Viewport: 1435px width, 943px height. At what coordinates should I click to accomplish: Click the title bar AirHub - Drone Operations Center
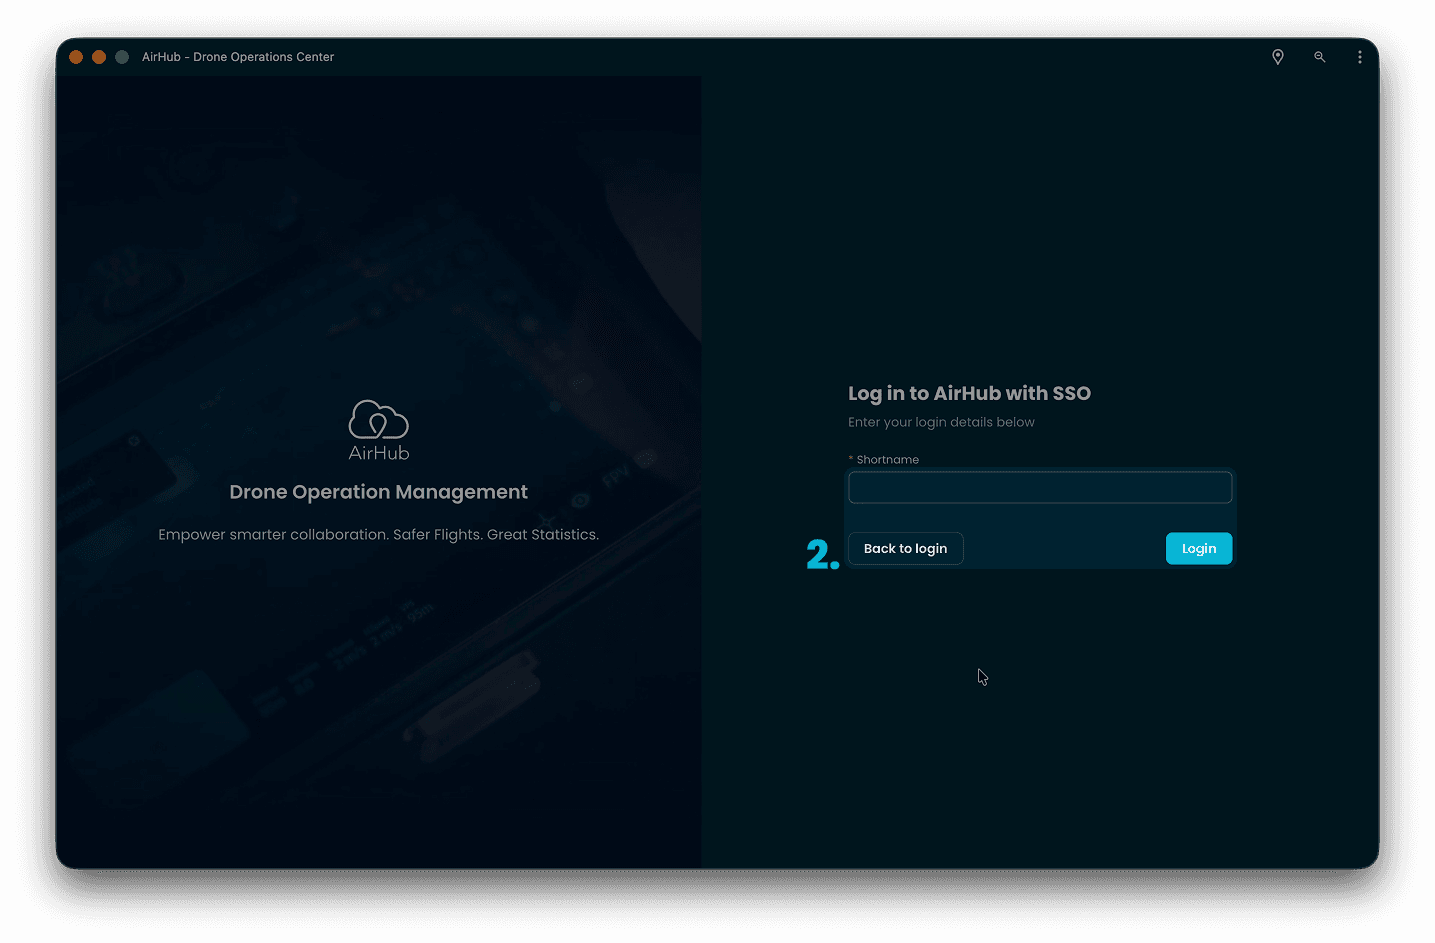coord(237,57)
